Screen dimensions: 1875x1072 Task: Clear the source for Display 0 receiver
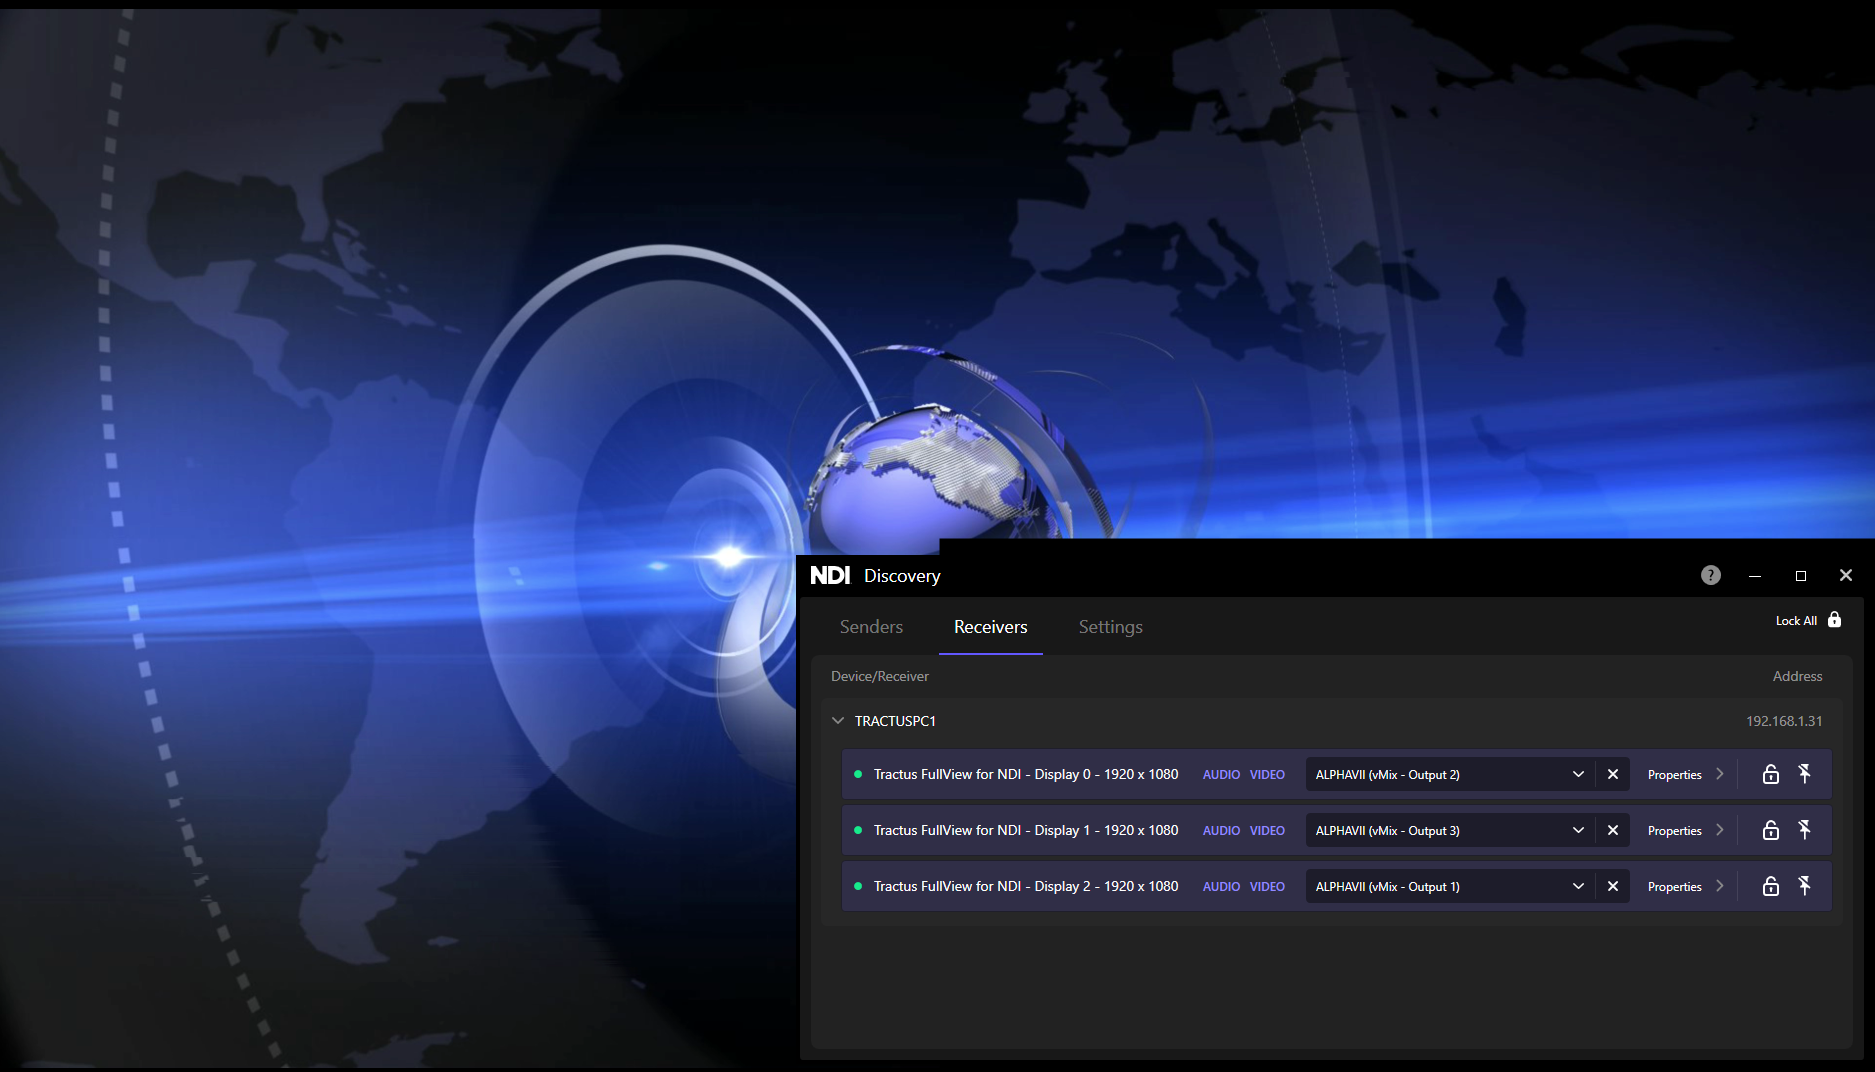pyautogui.click(x=1612, y=774)
